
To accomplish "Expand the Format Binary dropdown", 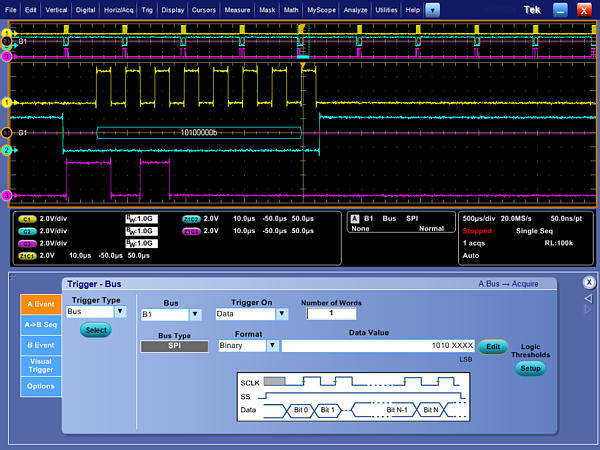I will coord(271,346).
